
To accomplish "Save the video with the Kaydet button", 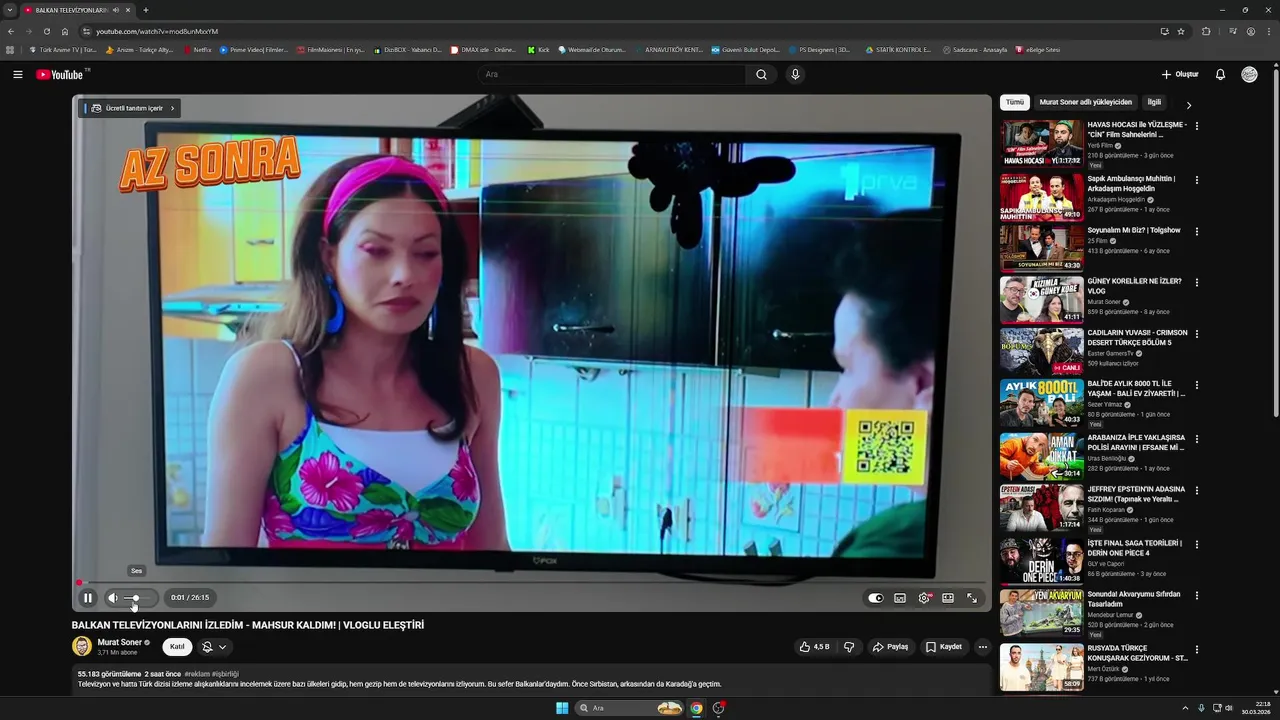I will click(944, 647).
